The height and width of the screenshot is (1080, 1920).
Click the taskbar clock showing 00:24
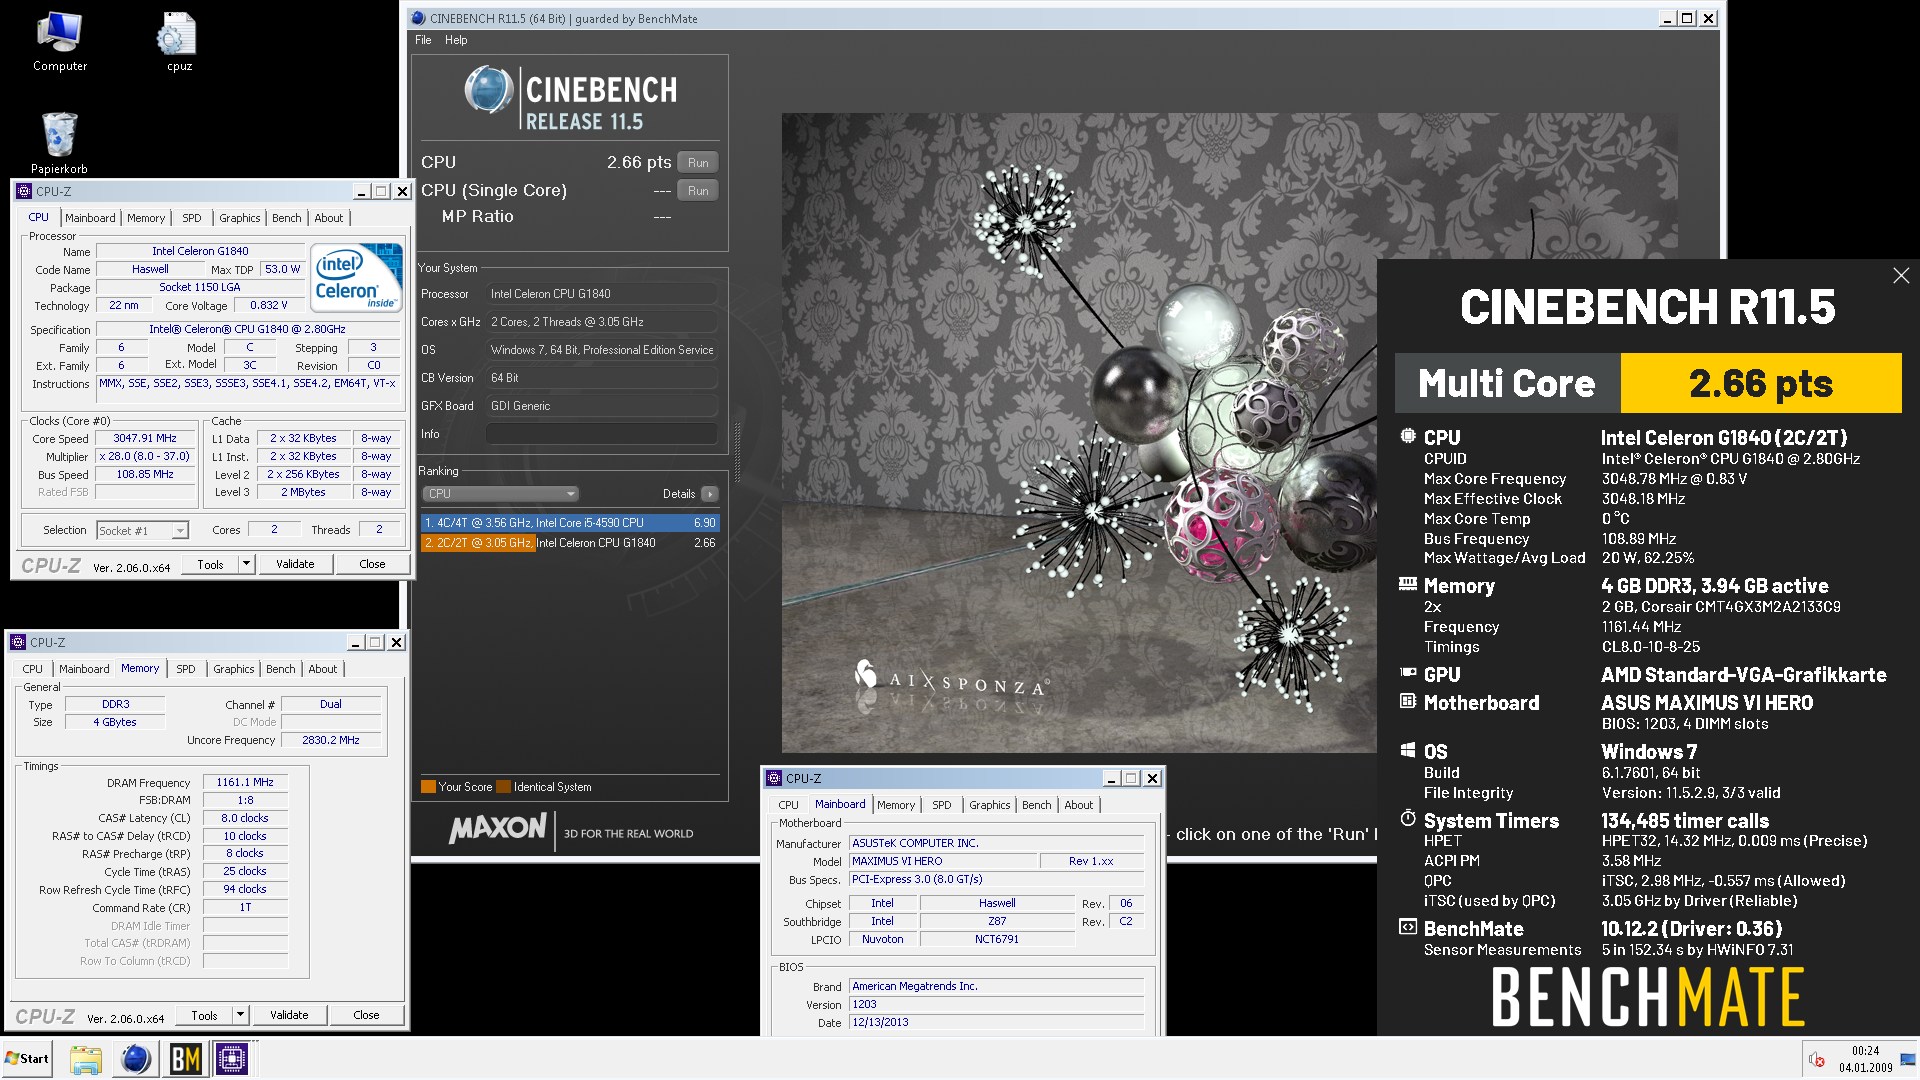coord(1865,1051)
